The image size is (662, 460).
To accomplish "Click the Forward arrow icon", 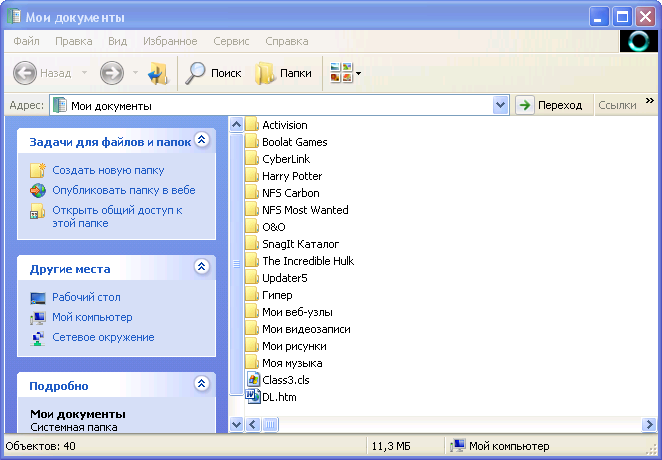I will click(111, 73).
